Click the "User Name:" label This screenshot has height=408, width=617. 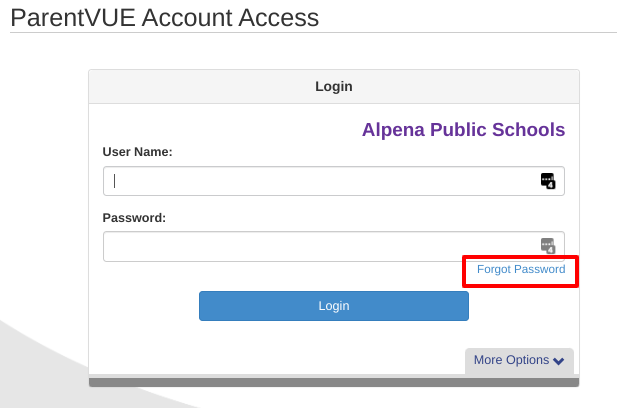(x=137, y=152)
